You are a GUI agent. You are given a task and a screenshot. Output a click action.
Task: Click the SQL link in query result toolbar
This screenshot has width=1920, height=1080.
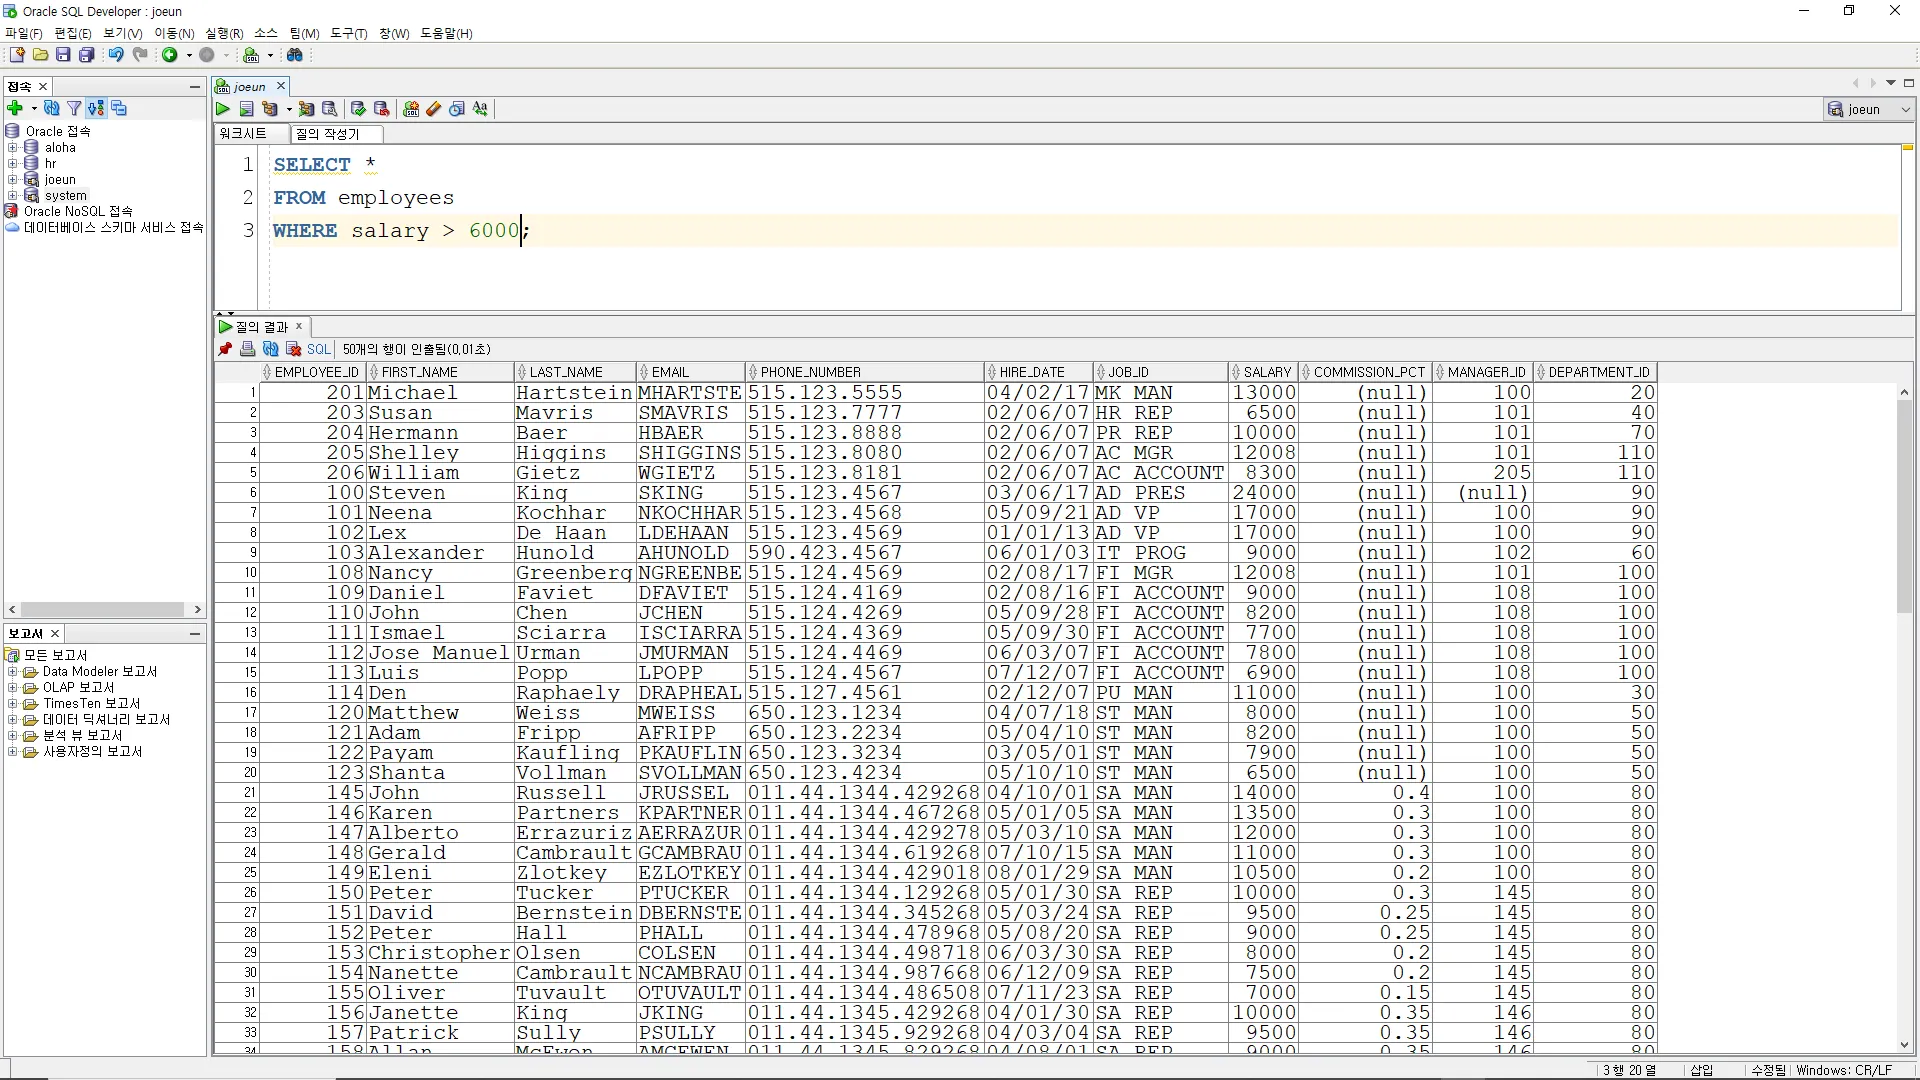click(x=318, y=349)
